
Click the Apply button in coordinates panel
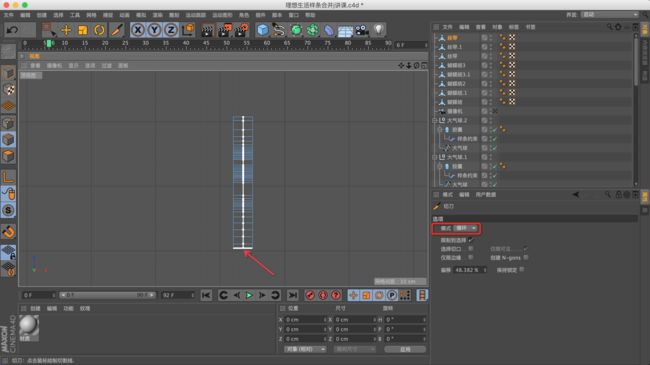[x=405, y=349]
